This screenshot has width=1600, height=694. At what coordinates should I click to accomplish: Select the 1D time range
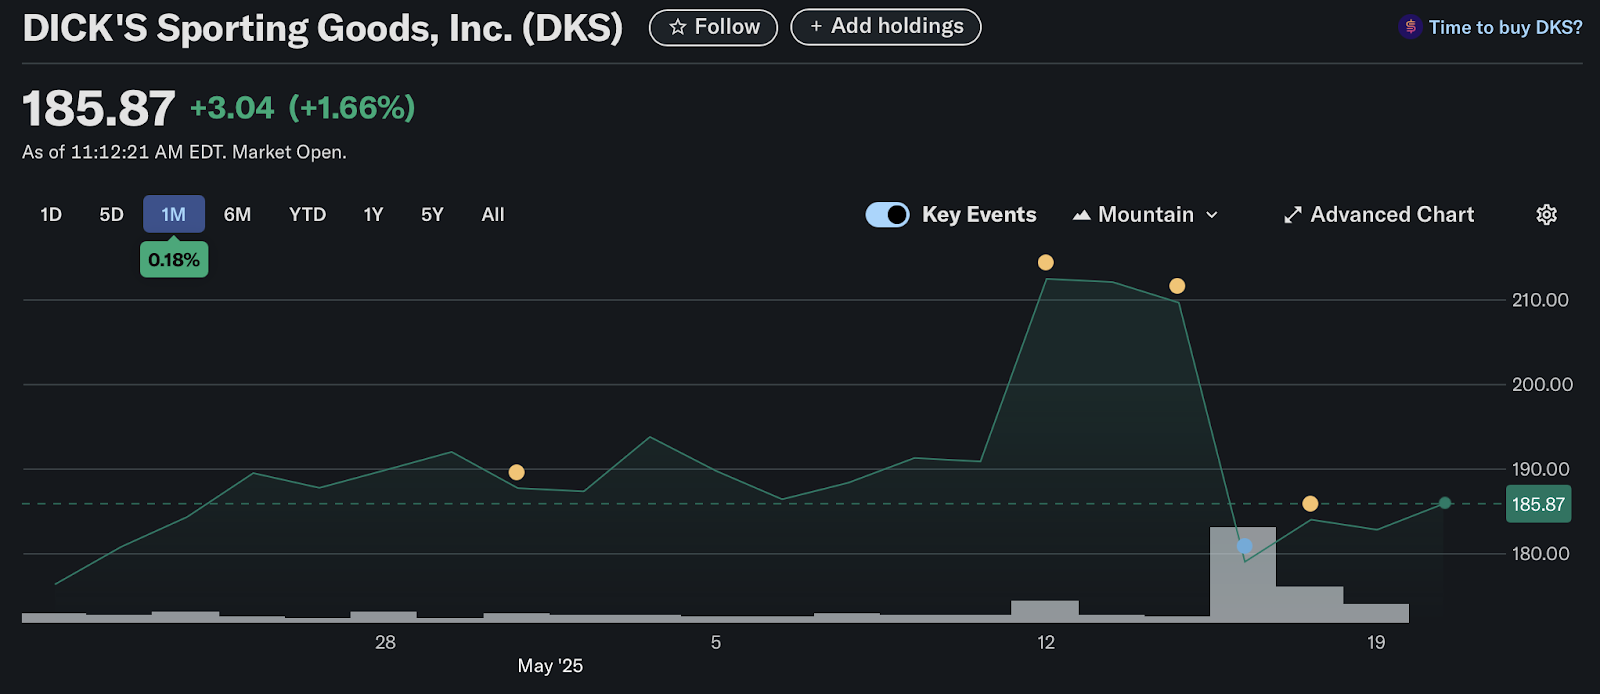pos(51,215)
